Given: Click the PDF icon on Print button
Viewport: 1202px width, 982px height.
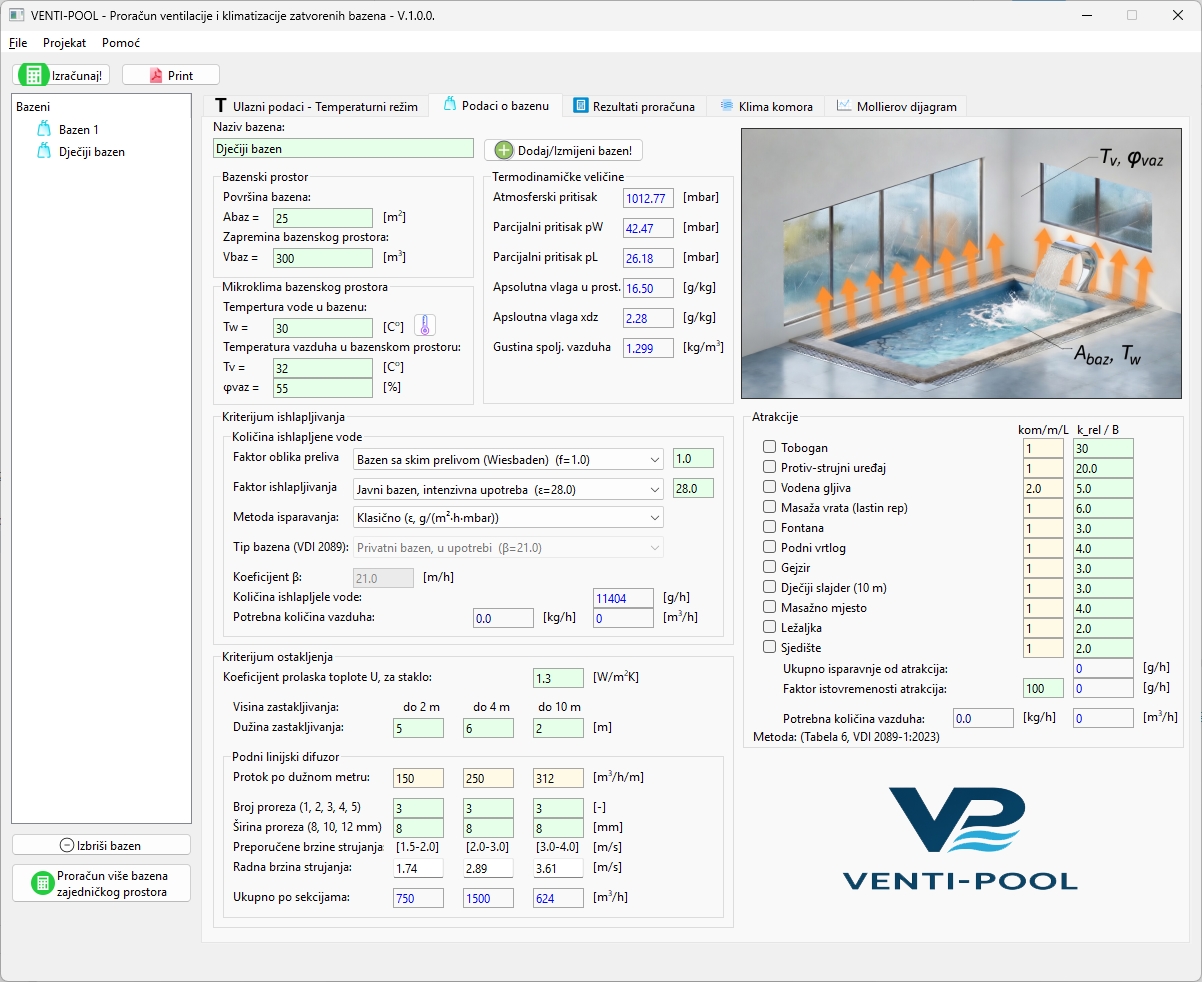Looking at the screenshot, I should [x=155, y=75].
